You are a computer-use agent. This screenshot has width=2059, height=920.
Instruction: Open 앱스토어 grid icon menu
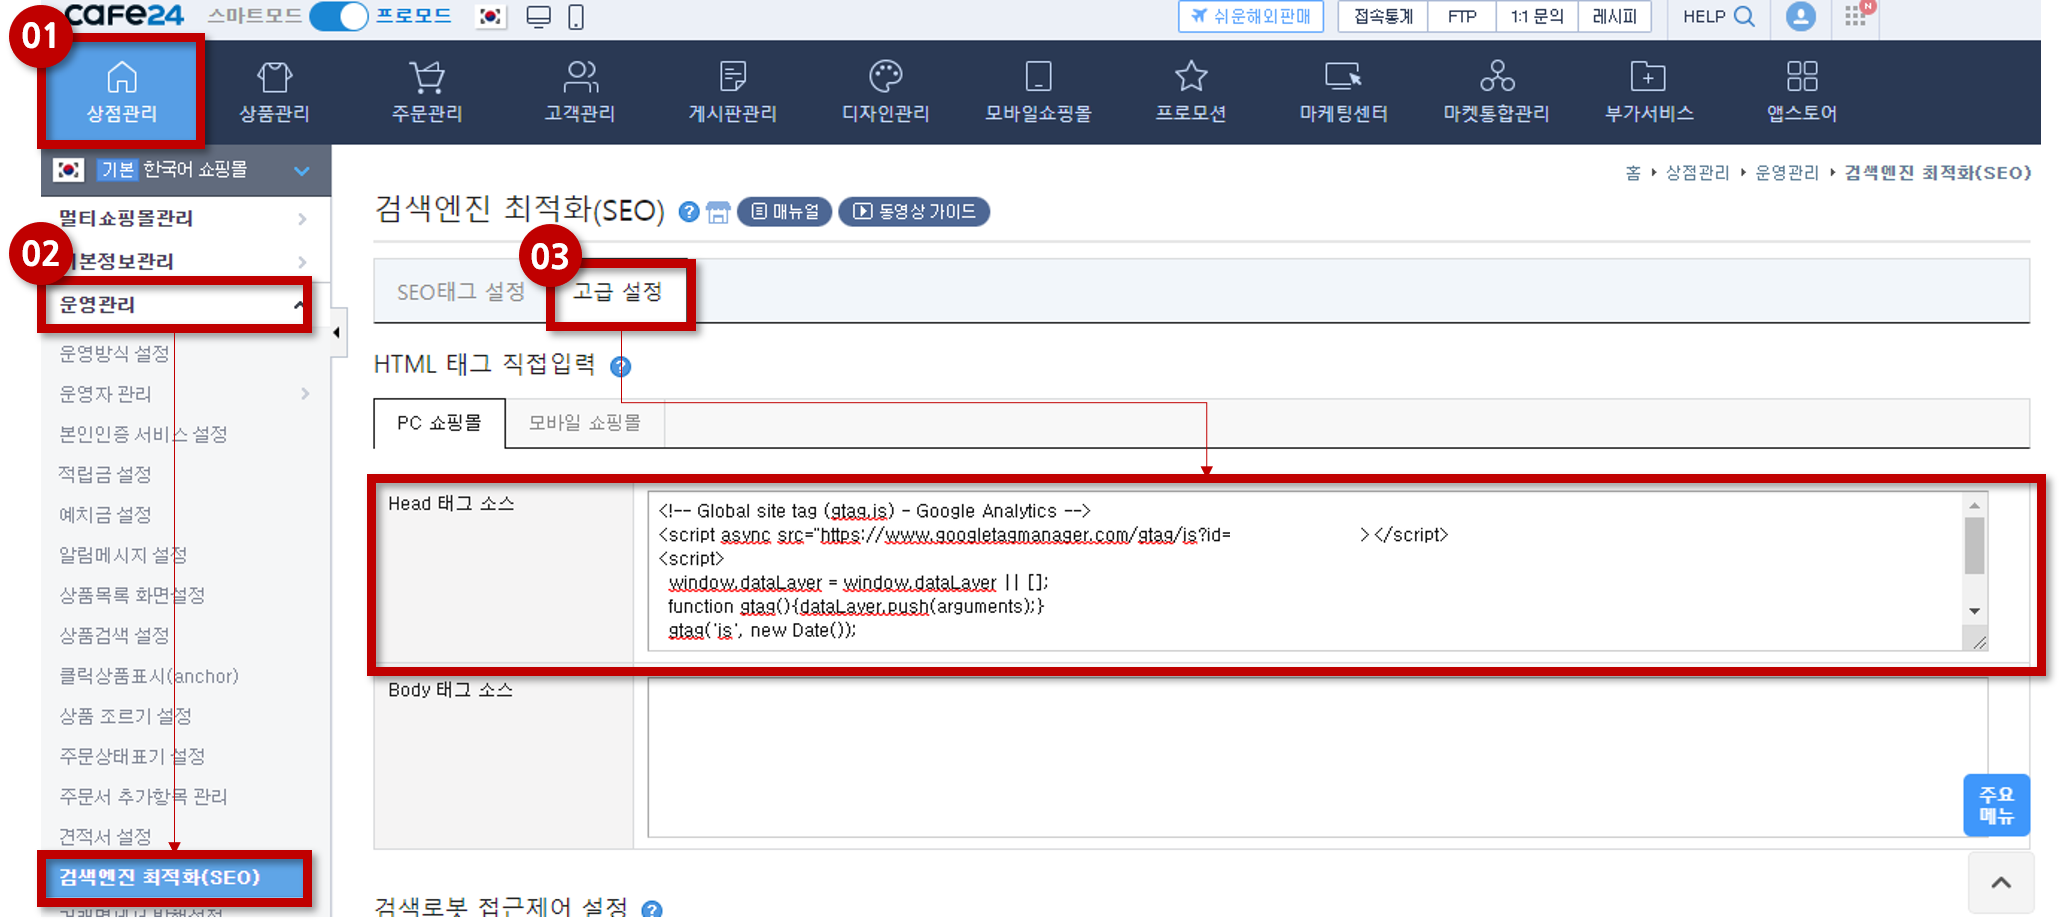[1802, 91]
